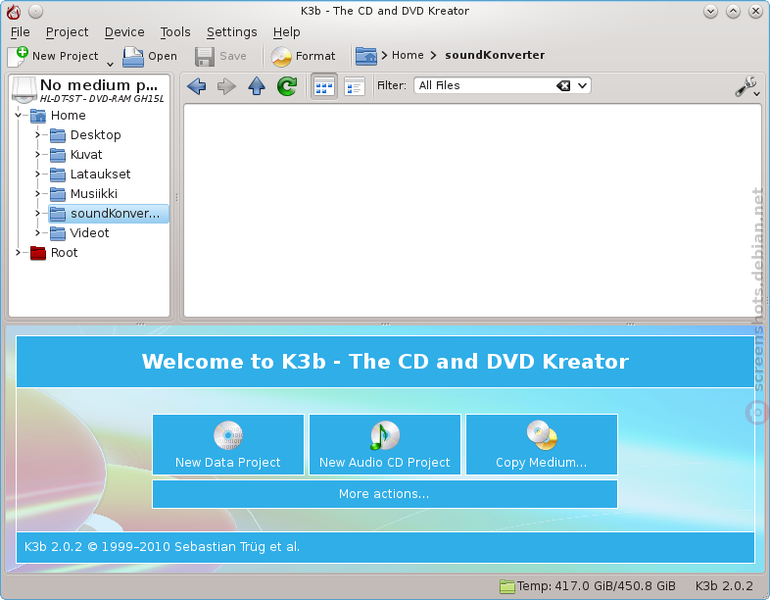The height and width of the screenshot is (600, 770).
Task: Click the home folder icon in breadcrumb
Action: pyautogui.click(x=366, y=56)
